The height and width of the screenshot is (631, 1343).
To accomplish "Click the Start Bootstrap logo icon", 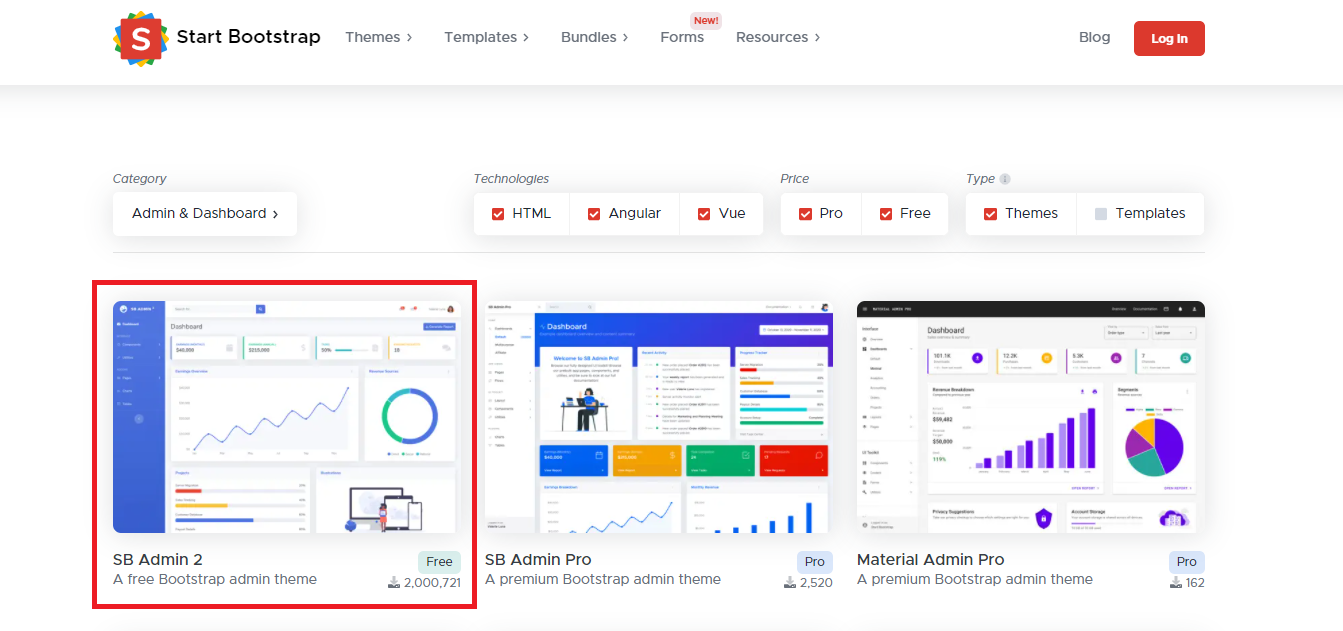I will [141, 38].
